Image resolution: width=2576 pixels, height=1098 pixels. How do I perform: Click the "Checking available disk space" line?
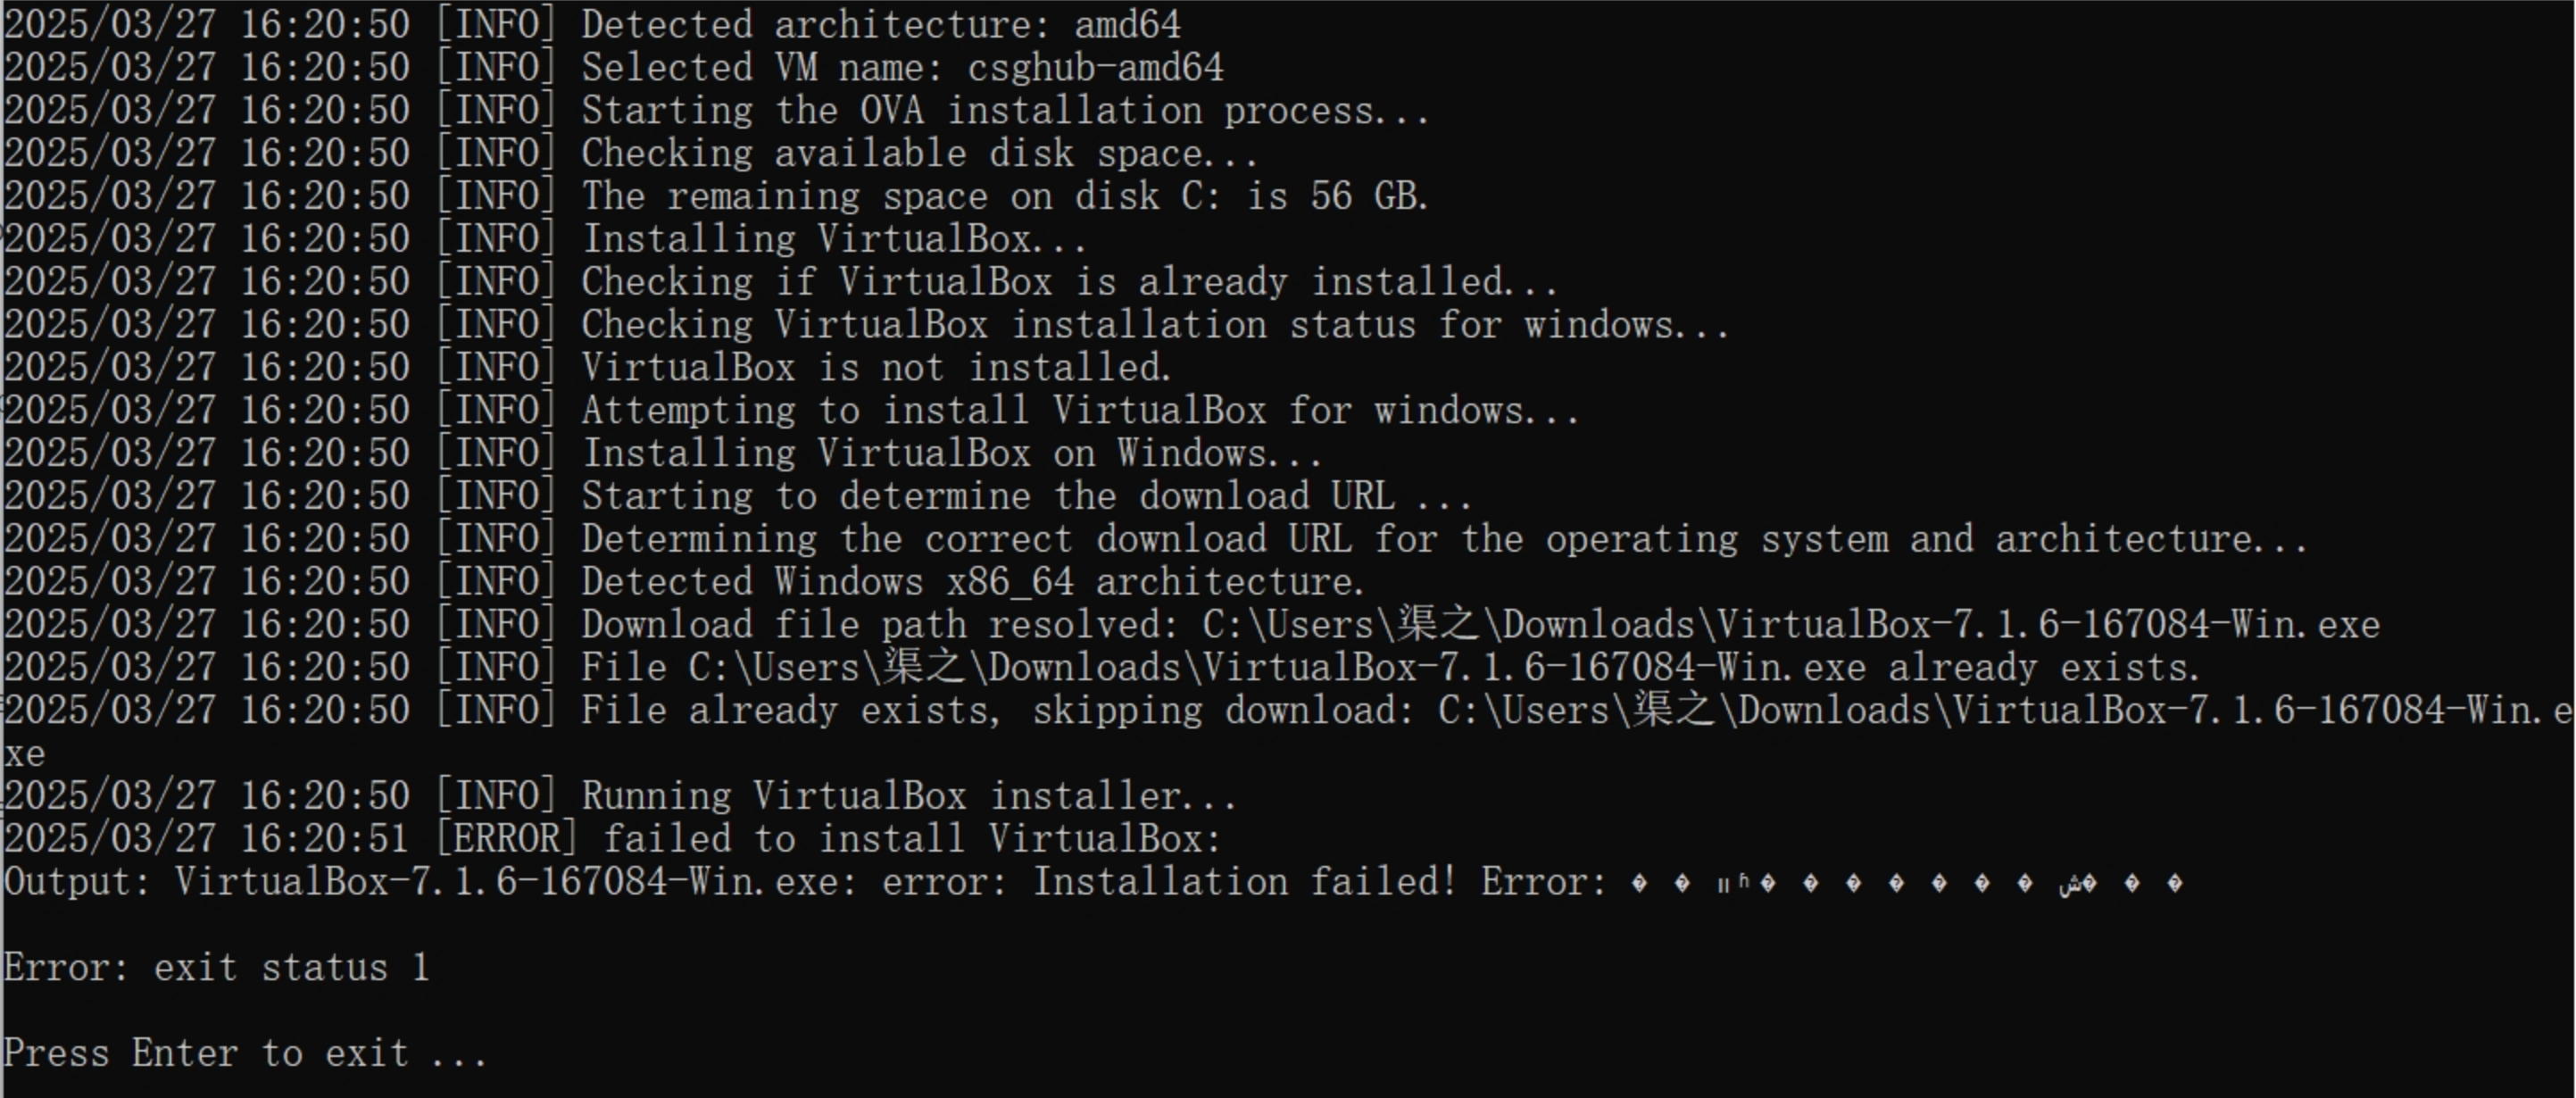point(918,153)
